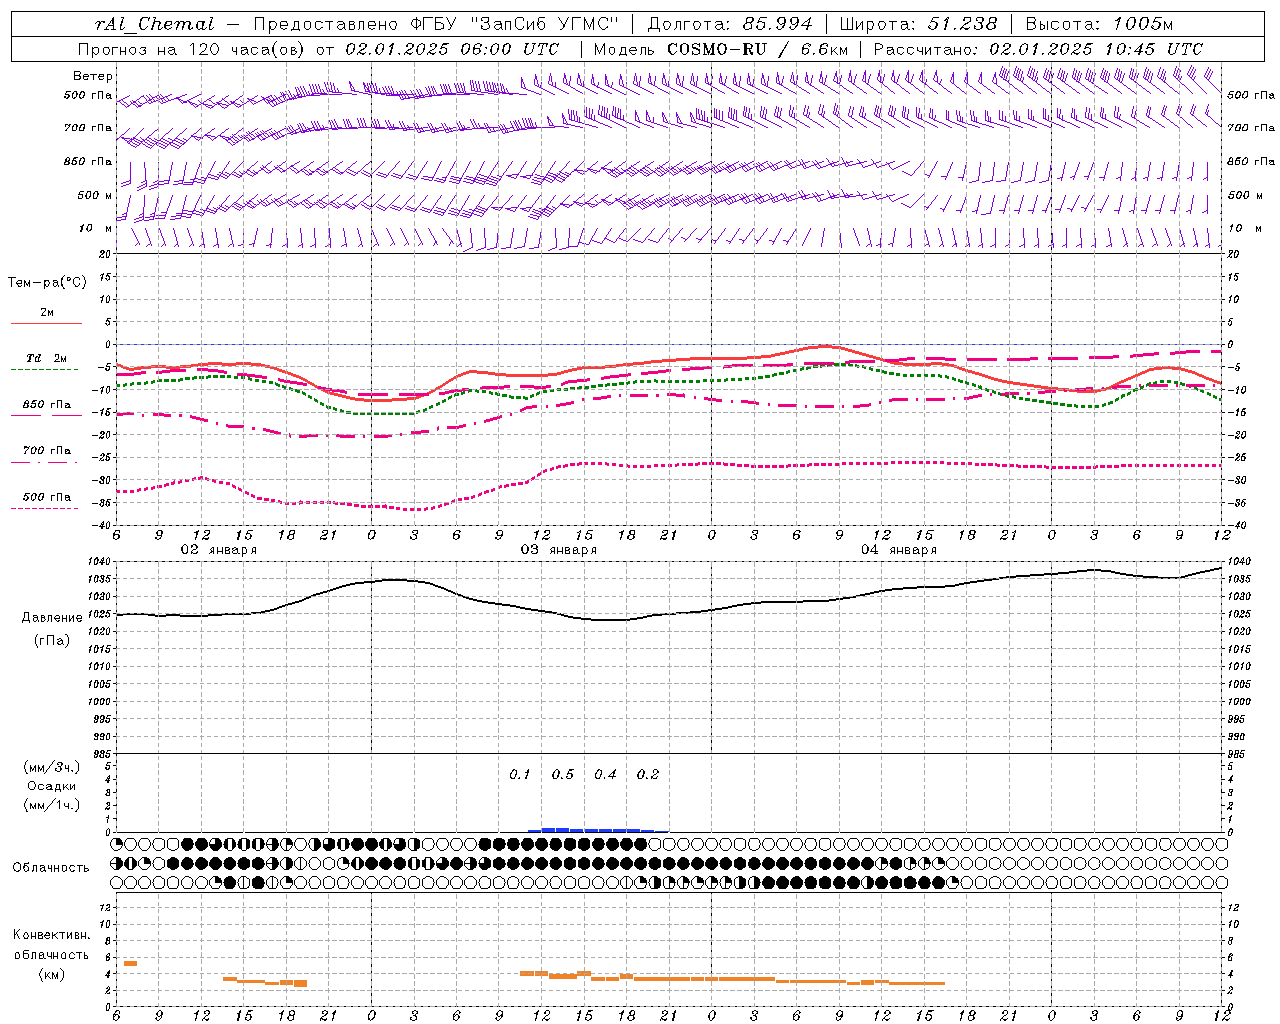
Task: Click the date label 03 января
Action: 558,550
